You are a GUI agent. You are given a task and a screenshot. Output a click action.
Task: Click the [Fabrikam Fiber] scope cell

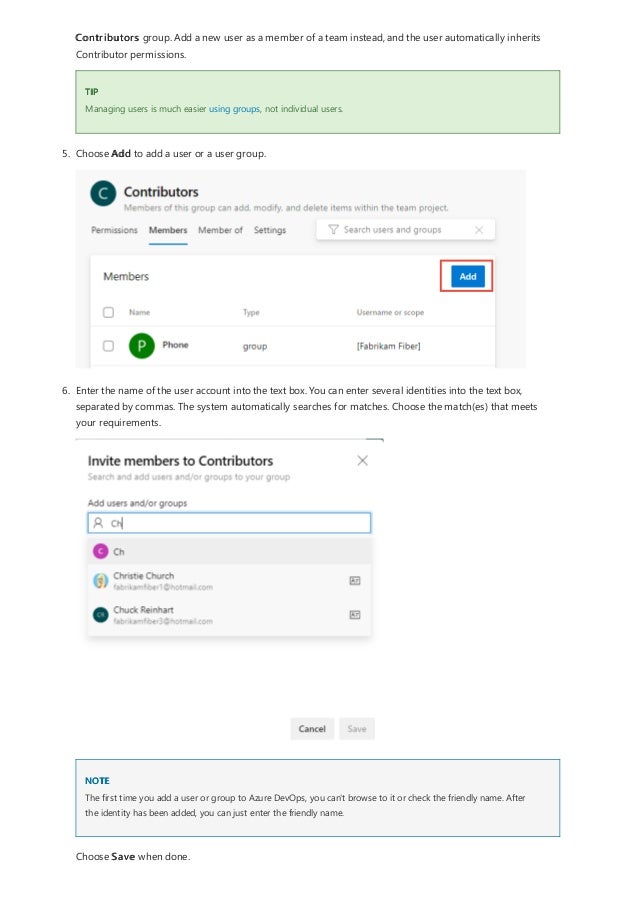coord(388,346)
